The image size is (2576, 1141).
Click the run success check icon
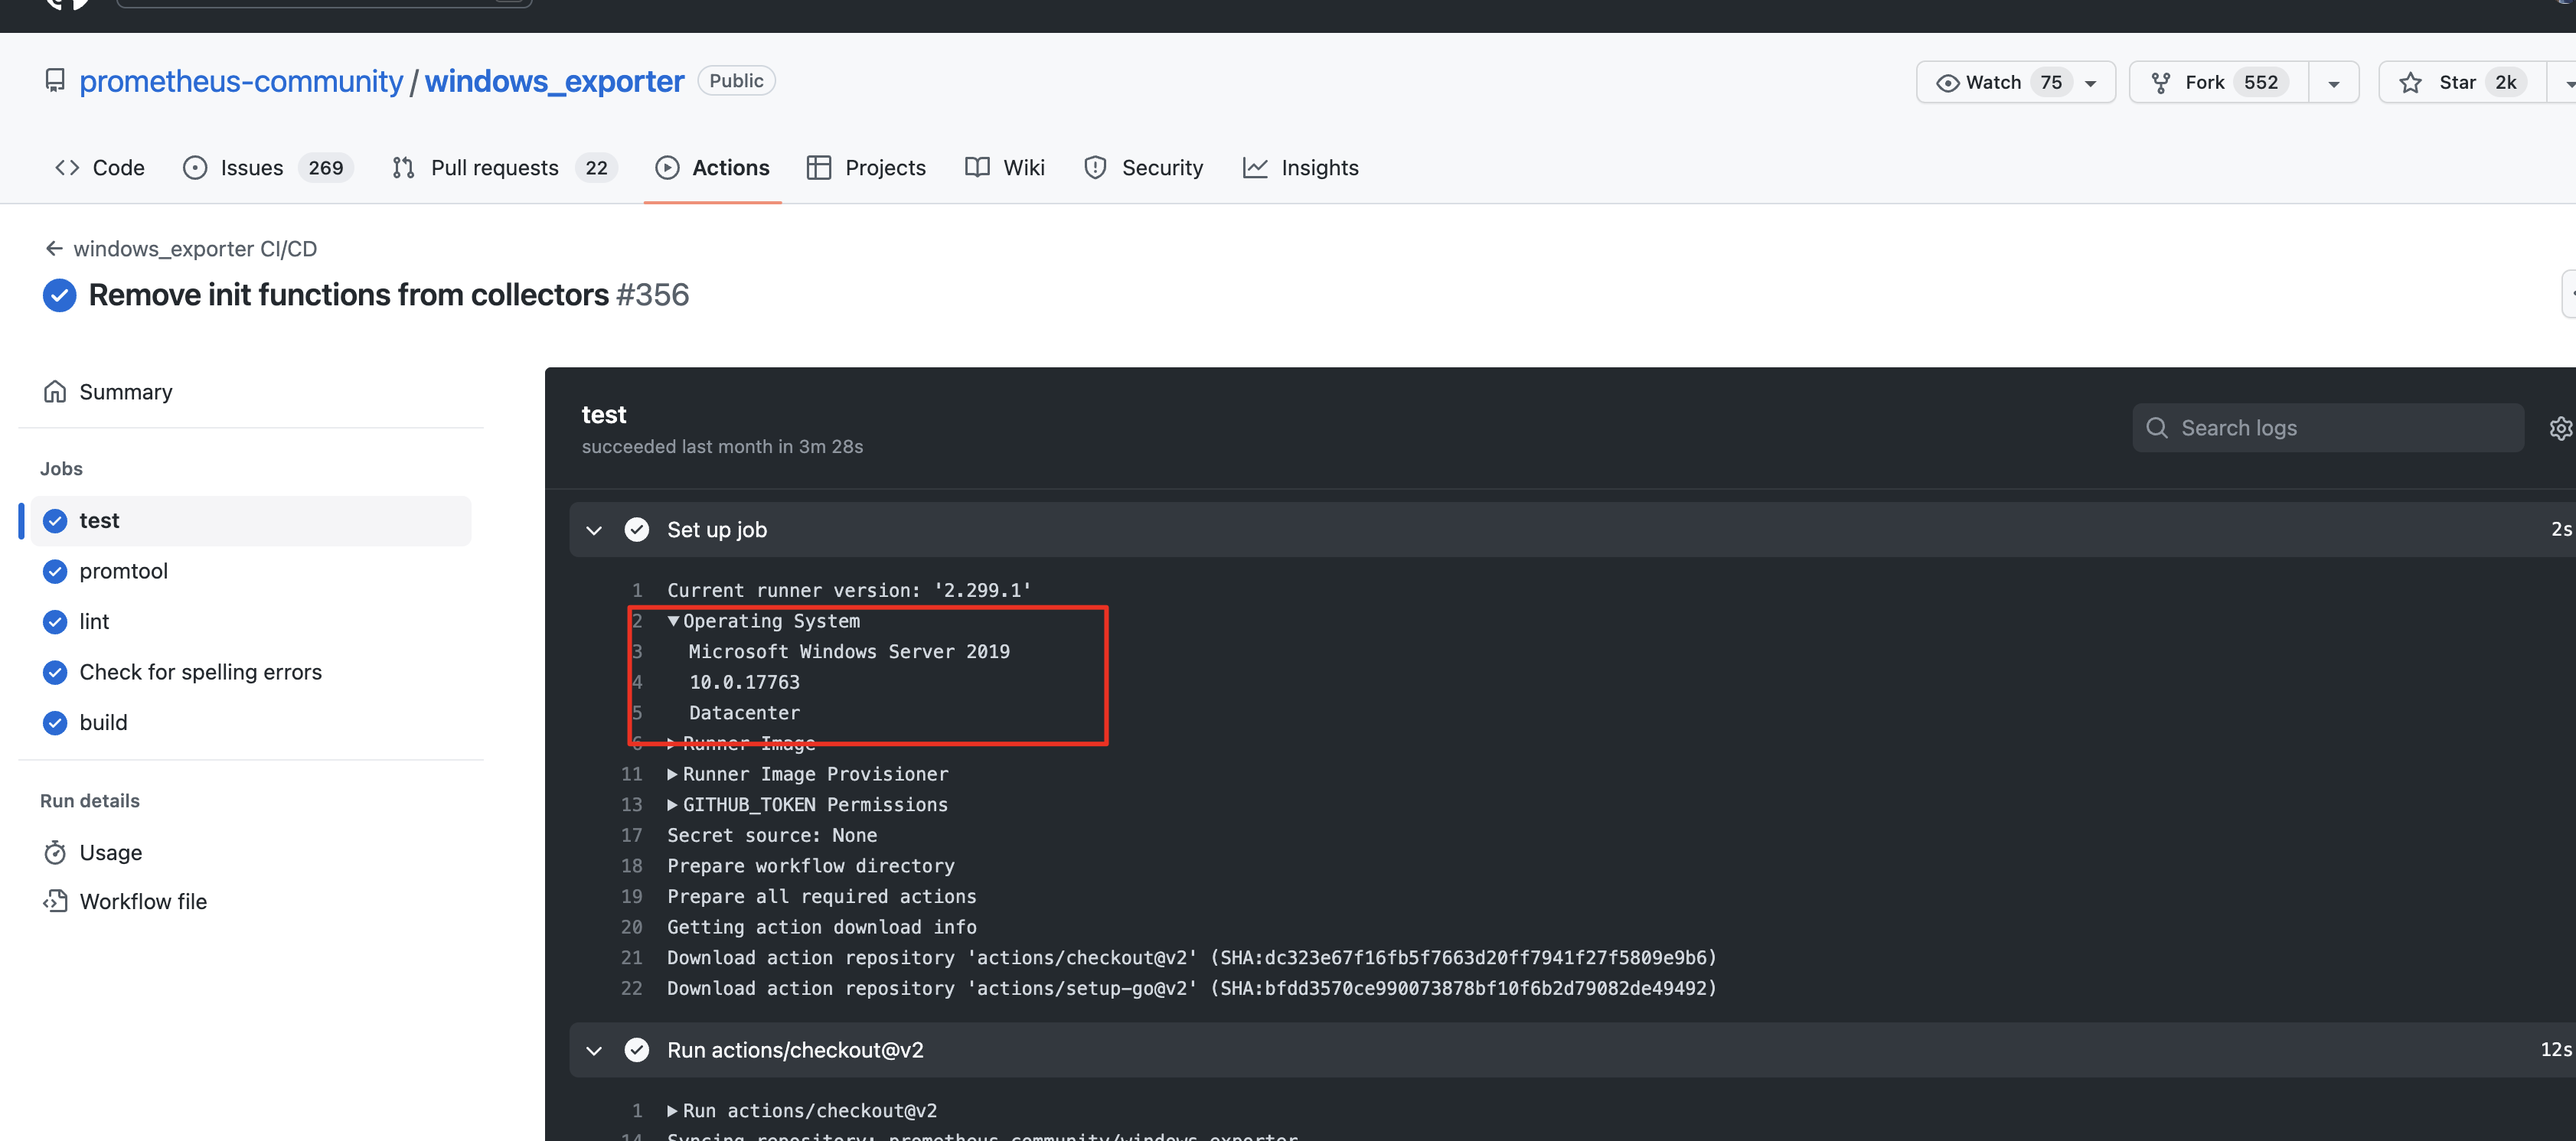click(59, 295)
